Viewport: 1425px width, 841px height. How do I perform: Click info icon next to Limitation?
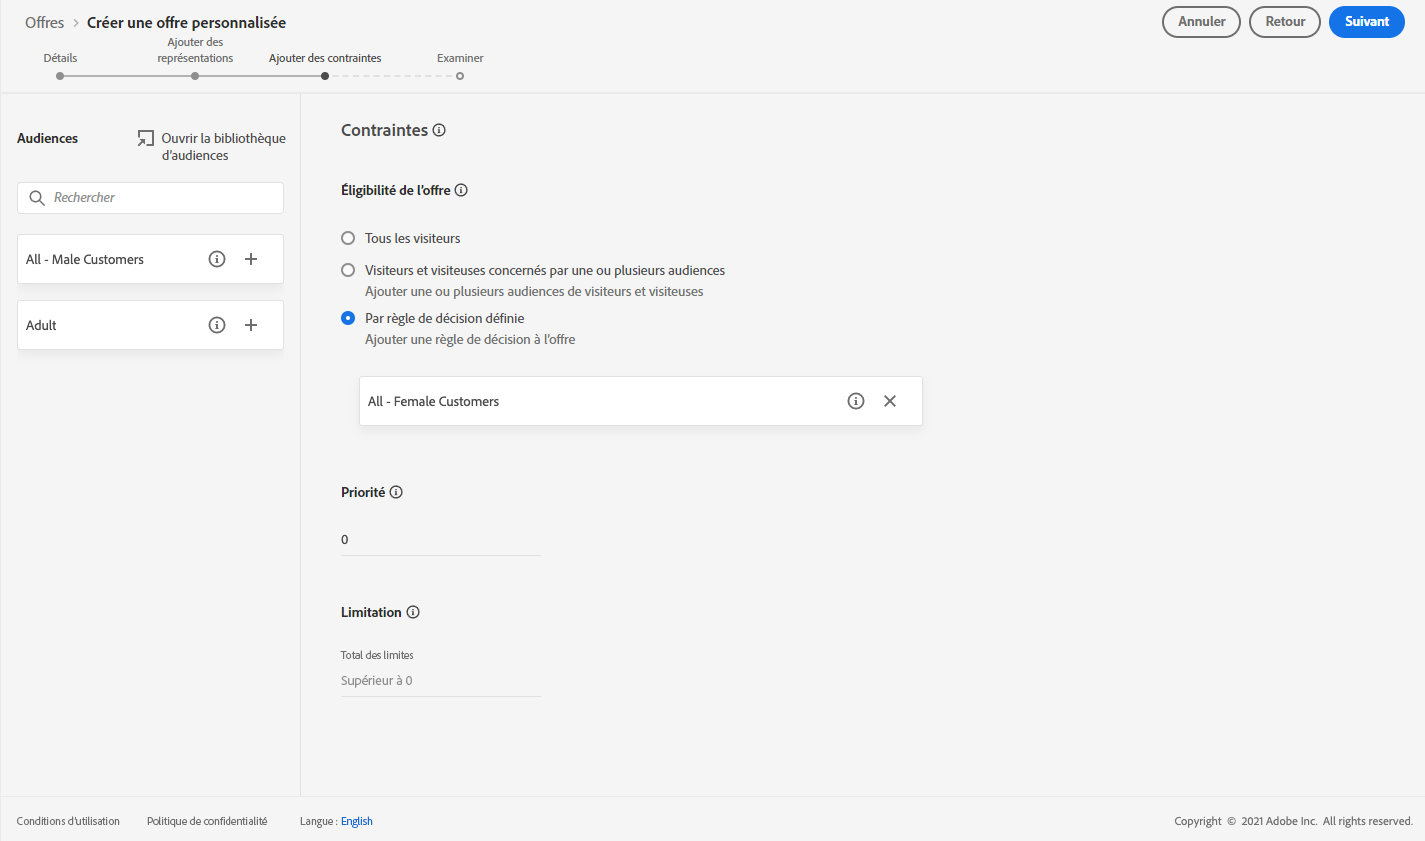click(x=413, y=612)
